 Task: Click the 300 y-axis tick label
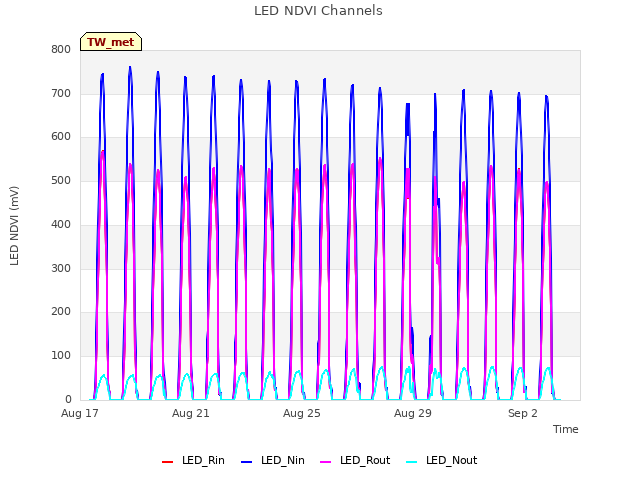point(61,269)
